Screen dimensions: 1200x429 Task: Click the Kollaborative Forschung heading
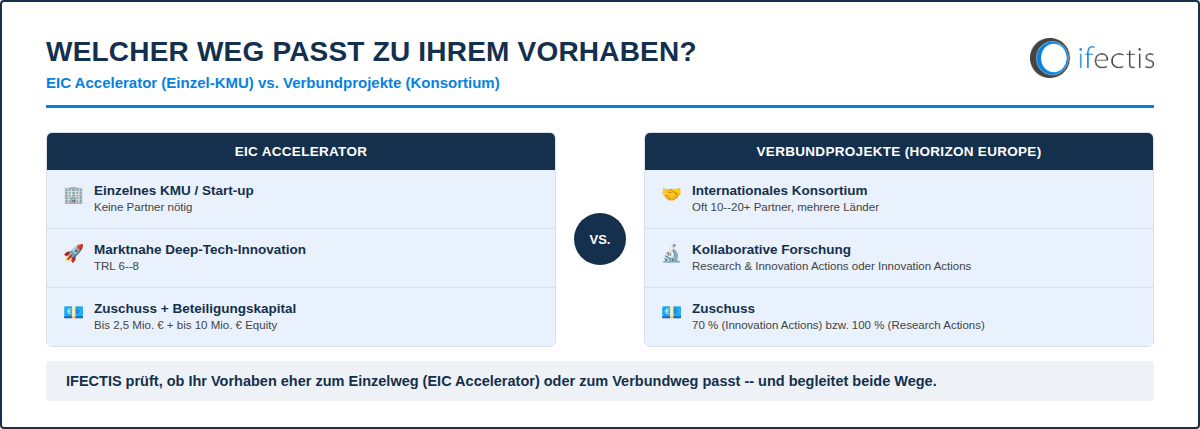click(x=771, y=249)
